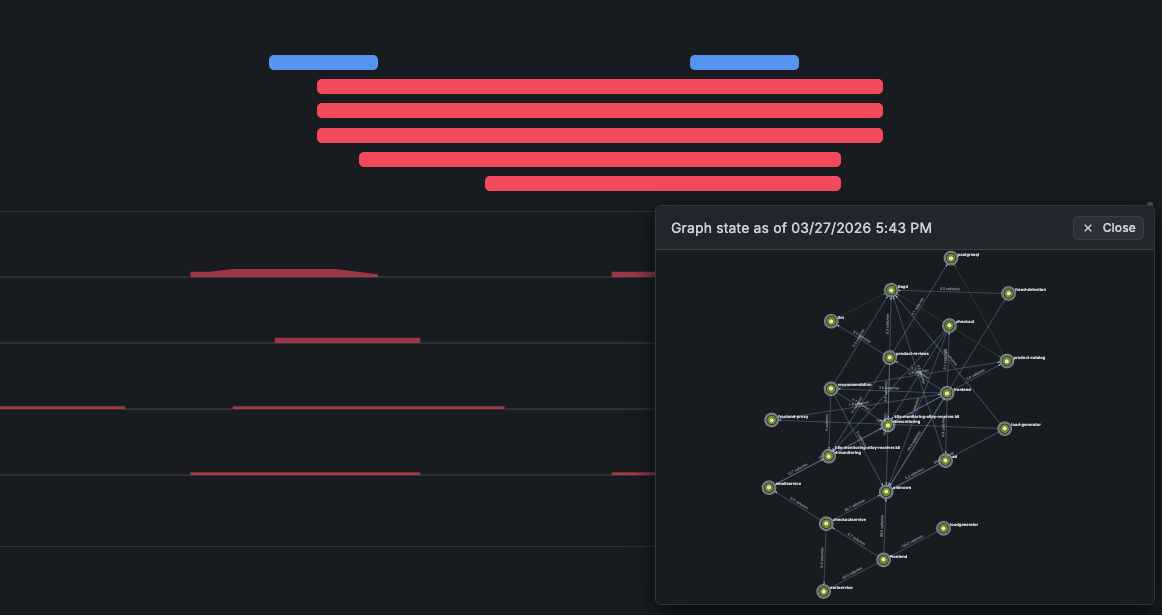Select the fraud-detection node icon
This screenshot has width=1162, height=615.
pos(1008,293)
